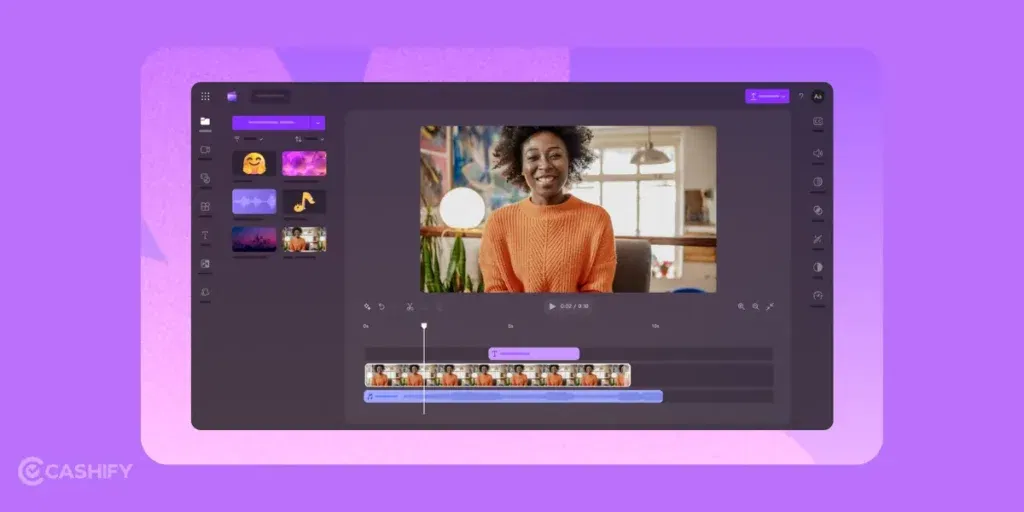Open the Audio speaker panel icon
1024x512 pixels.
pos(818,153)
